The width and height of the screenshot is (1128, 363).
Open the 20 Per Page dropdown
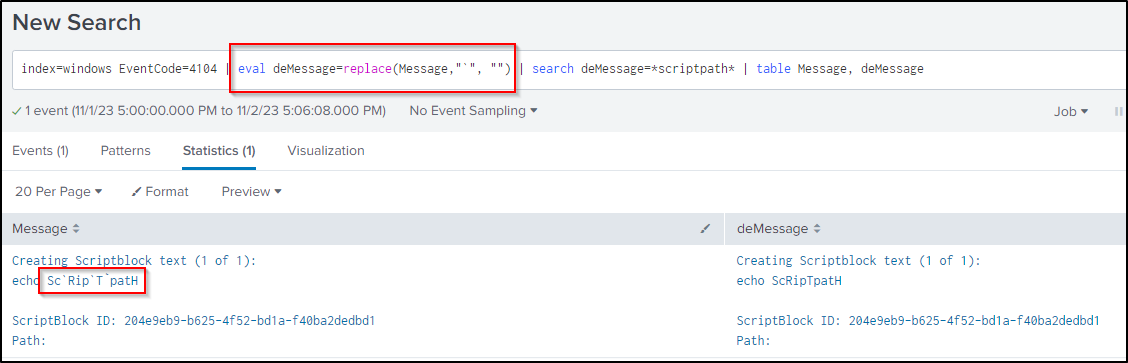59,192
